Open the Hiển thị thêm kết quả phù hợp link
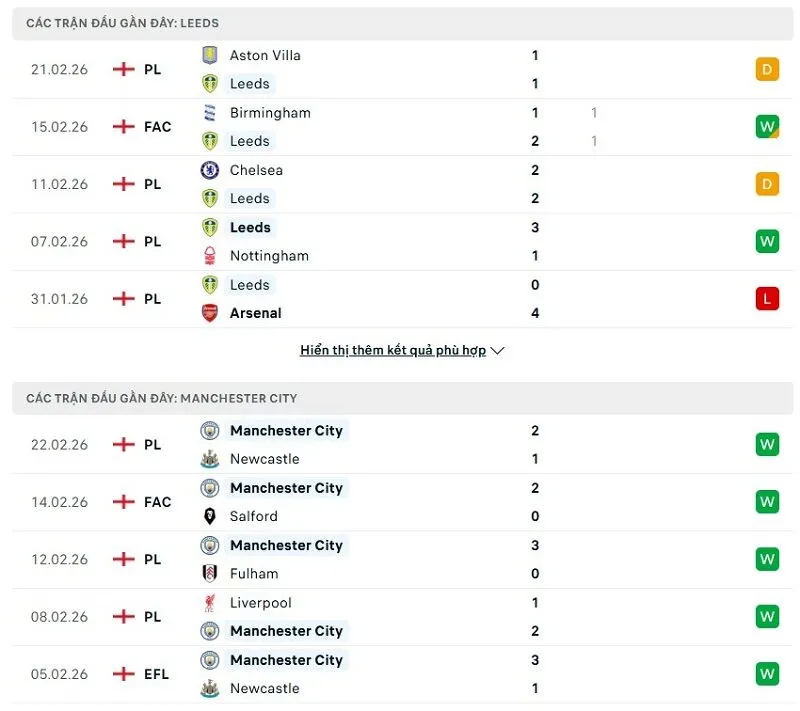The height and width of the screenshot is (711, 800). point(388,350)
